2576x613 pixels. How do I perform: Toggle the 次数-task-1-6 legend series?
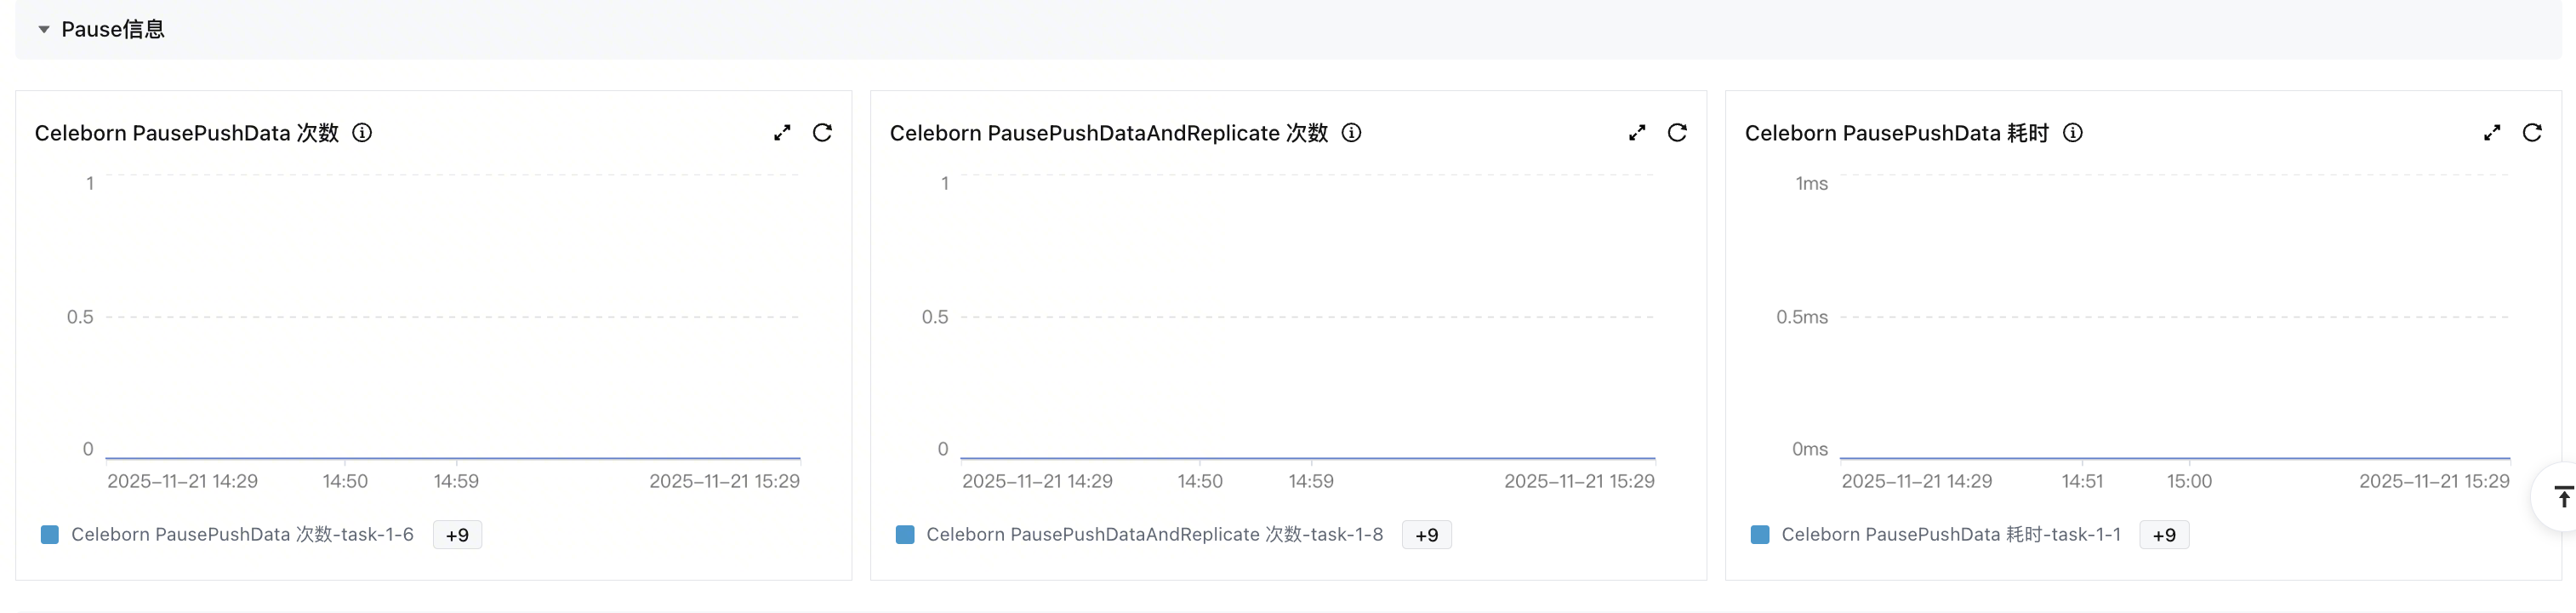point(242,535)
